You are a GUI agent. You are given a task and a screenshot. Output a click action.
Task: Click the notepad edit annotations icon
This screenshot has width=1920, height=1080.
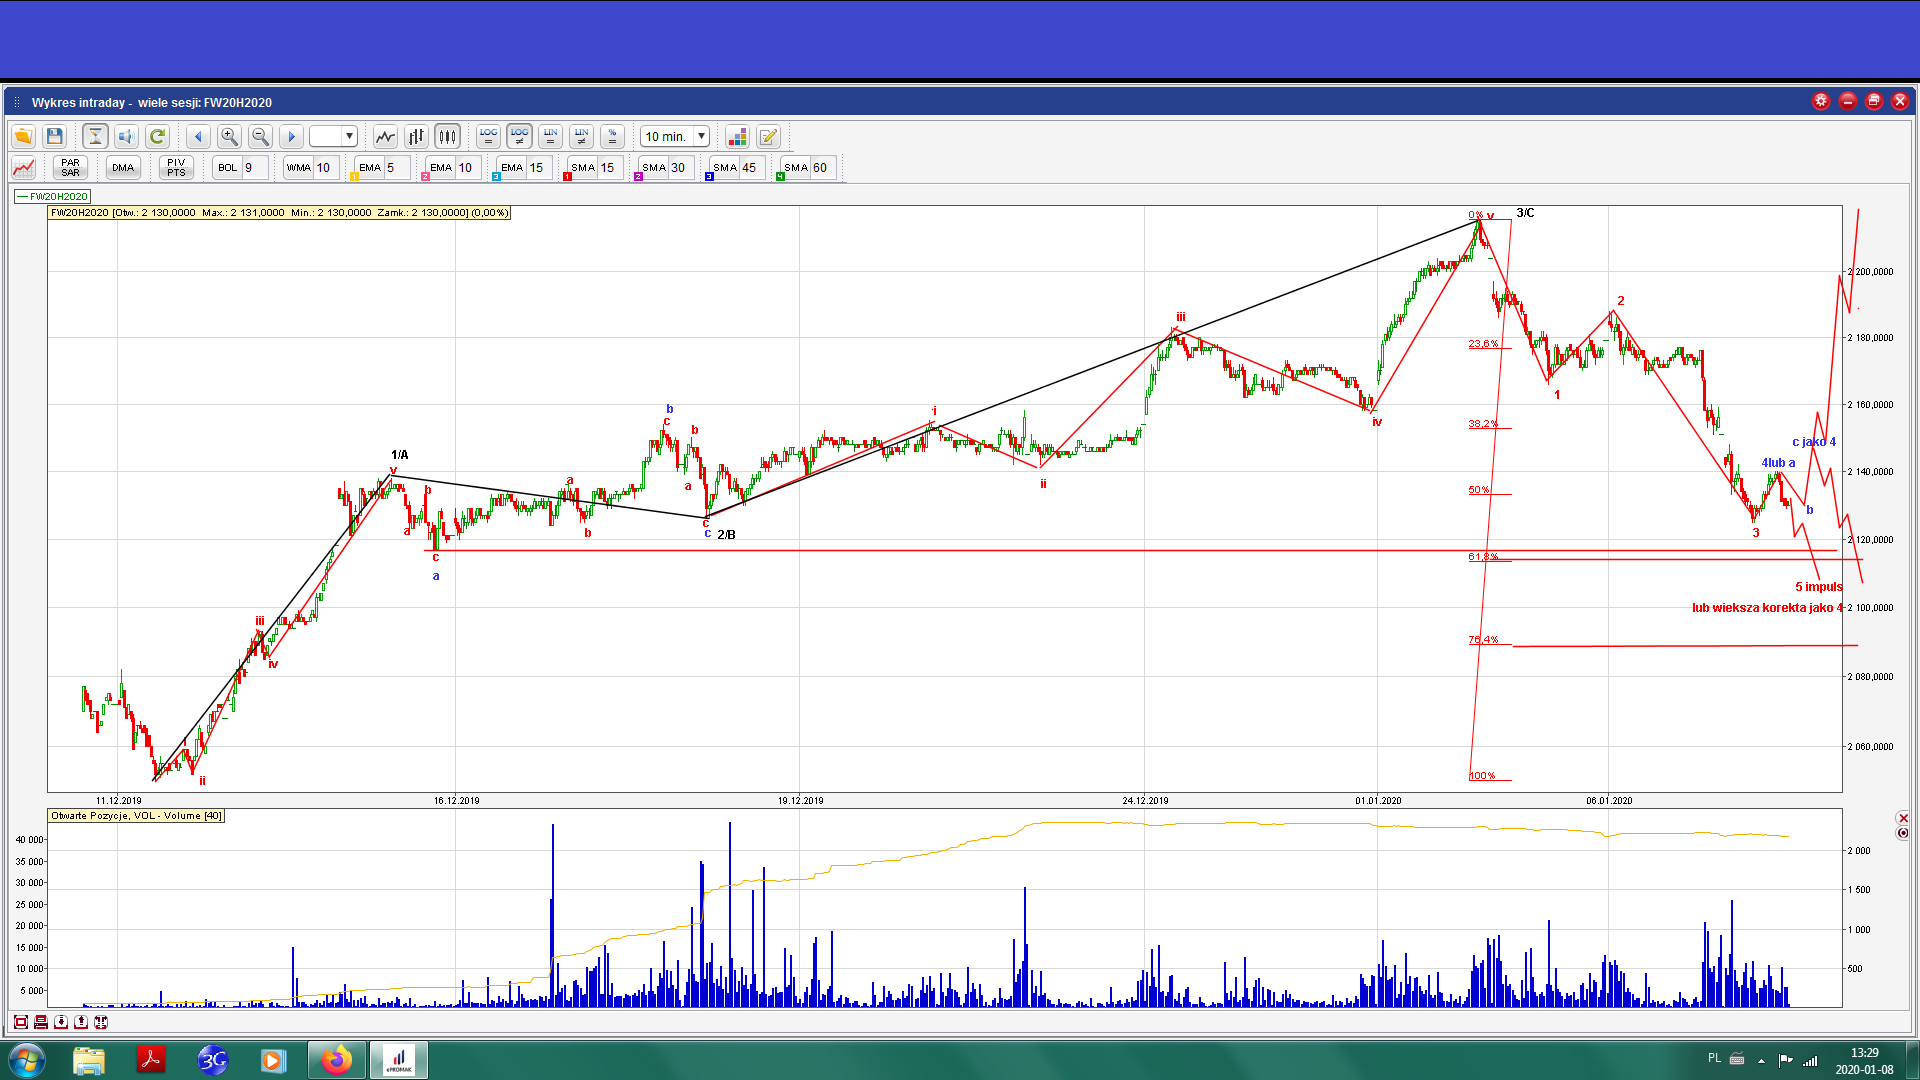(768, 136)
